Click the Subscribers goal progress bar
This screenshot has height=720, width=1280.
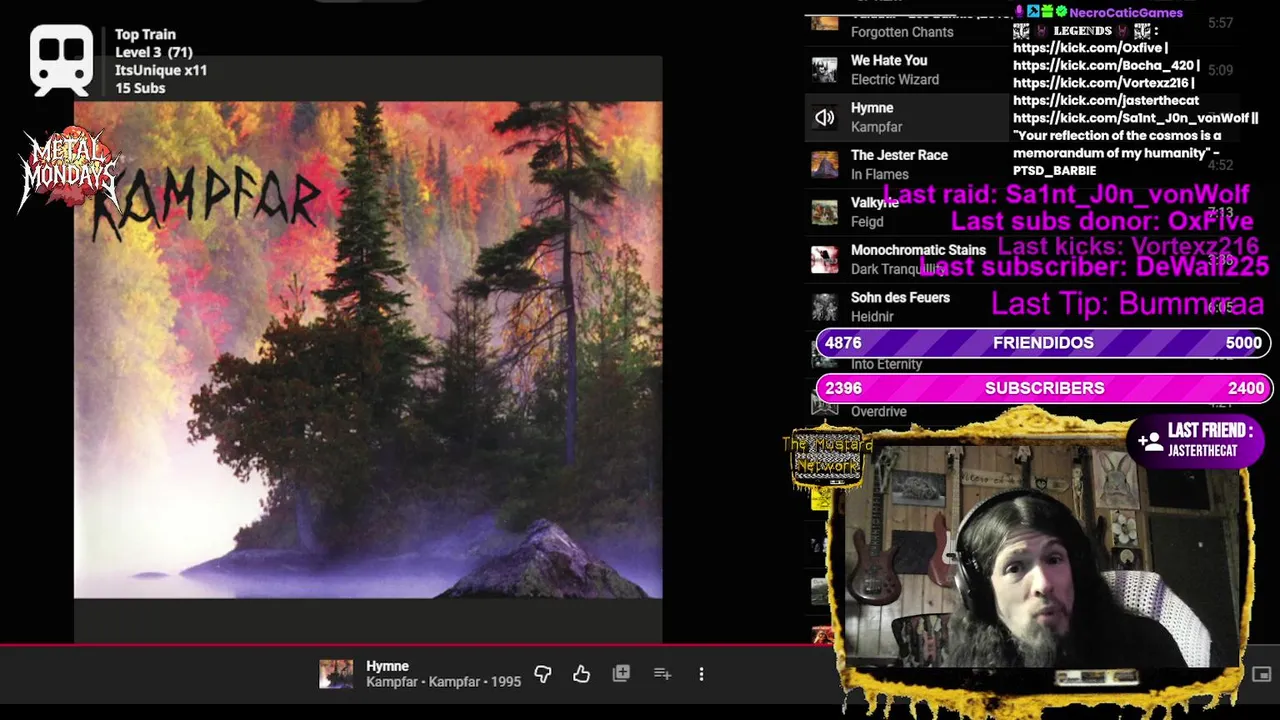1044,388
